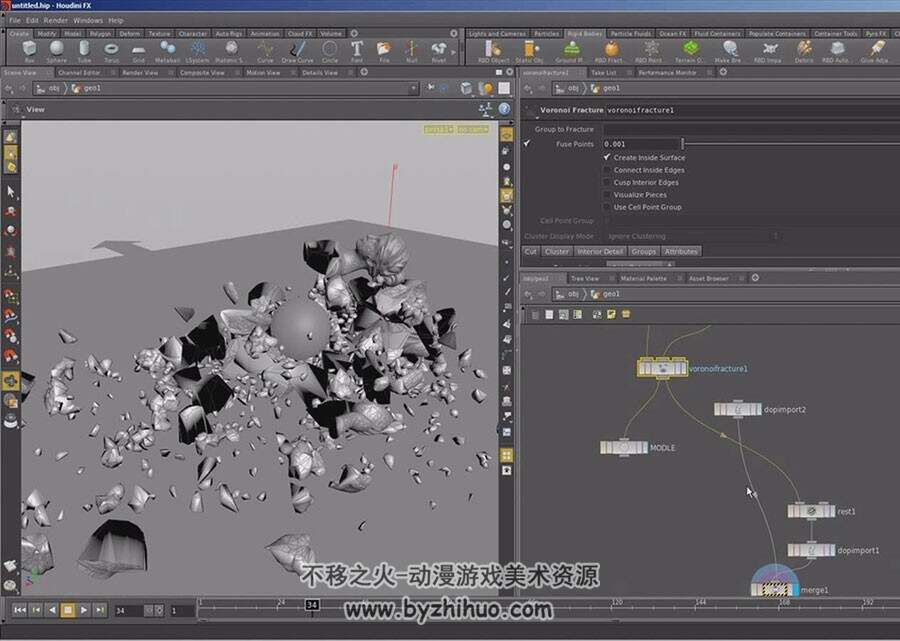Image resolution: width=900 pixels, height=641 pixels.
Task: Click the current frame number field
Action: click(129, 611)
